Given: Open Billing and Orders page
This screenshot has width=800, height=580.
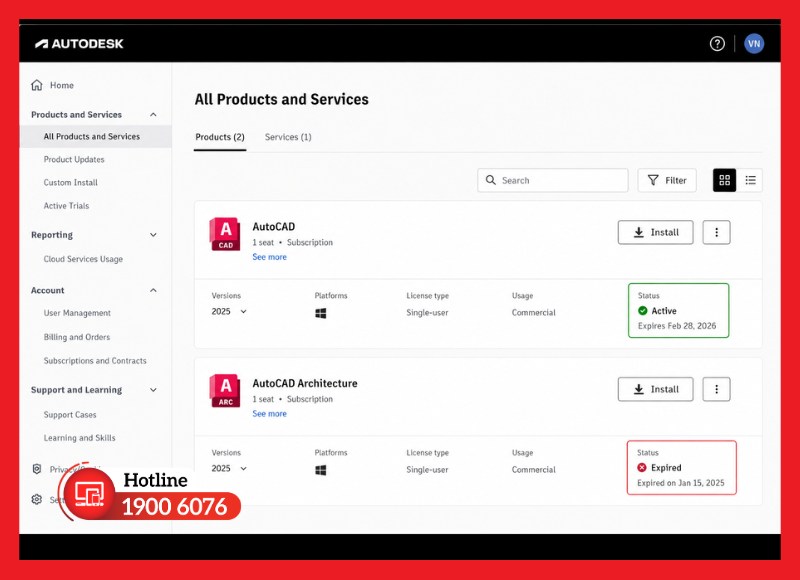Looking at the screenshot, I should pos(77,337).
